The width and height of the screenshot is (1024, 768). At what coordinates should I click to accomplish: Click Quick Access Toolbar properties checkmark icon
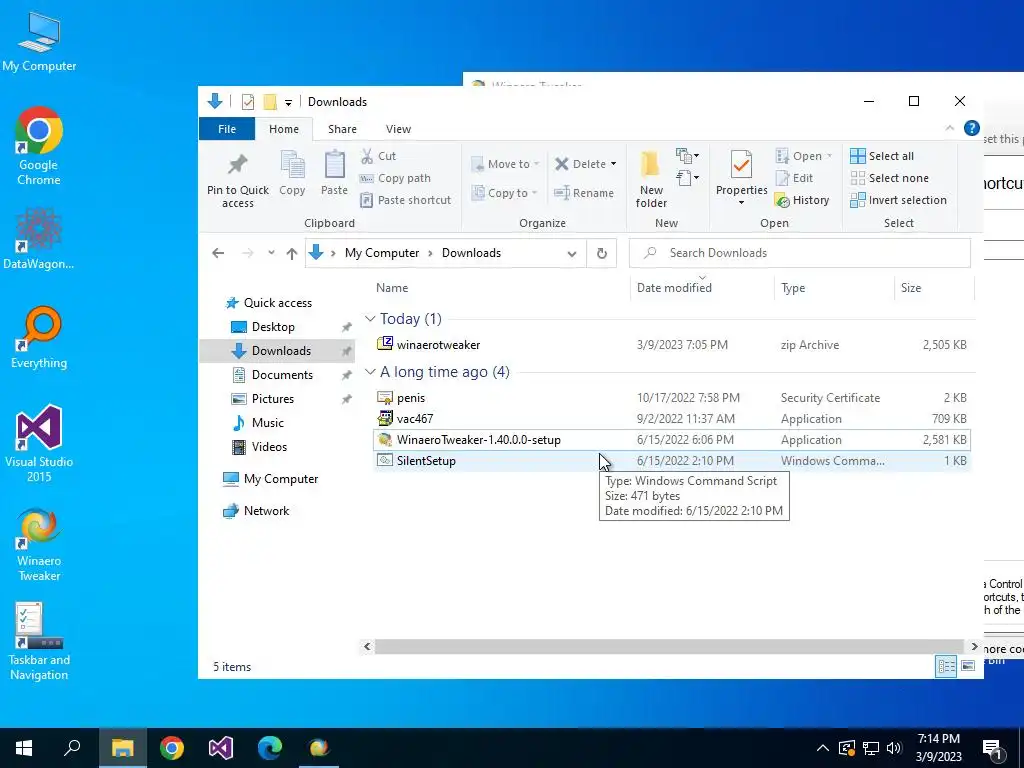click(x=248, y=102)
